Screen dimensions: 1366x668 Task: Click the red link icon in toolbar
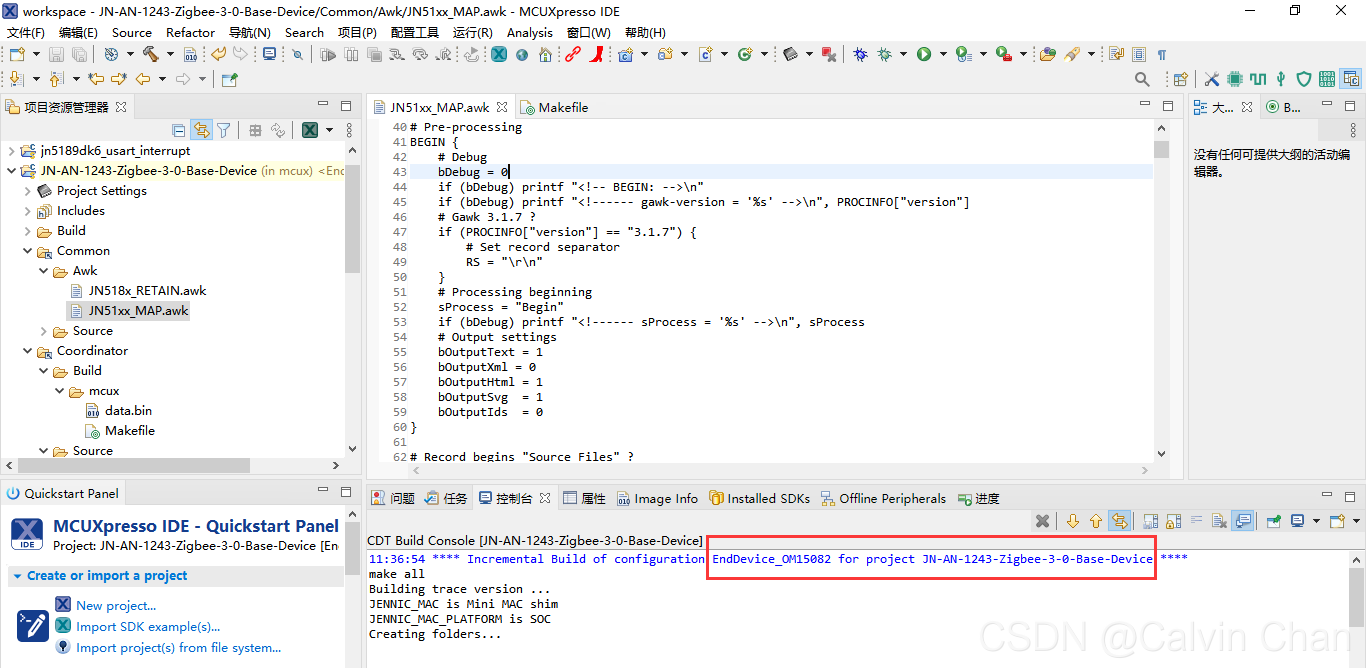click(x=572, y=54)
